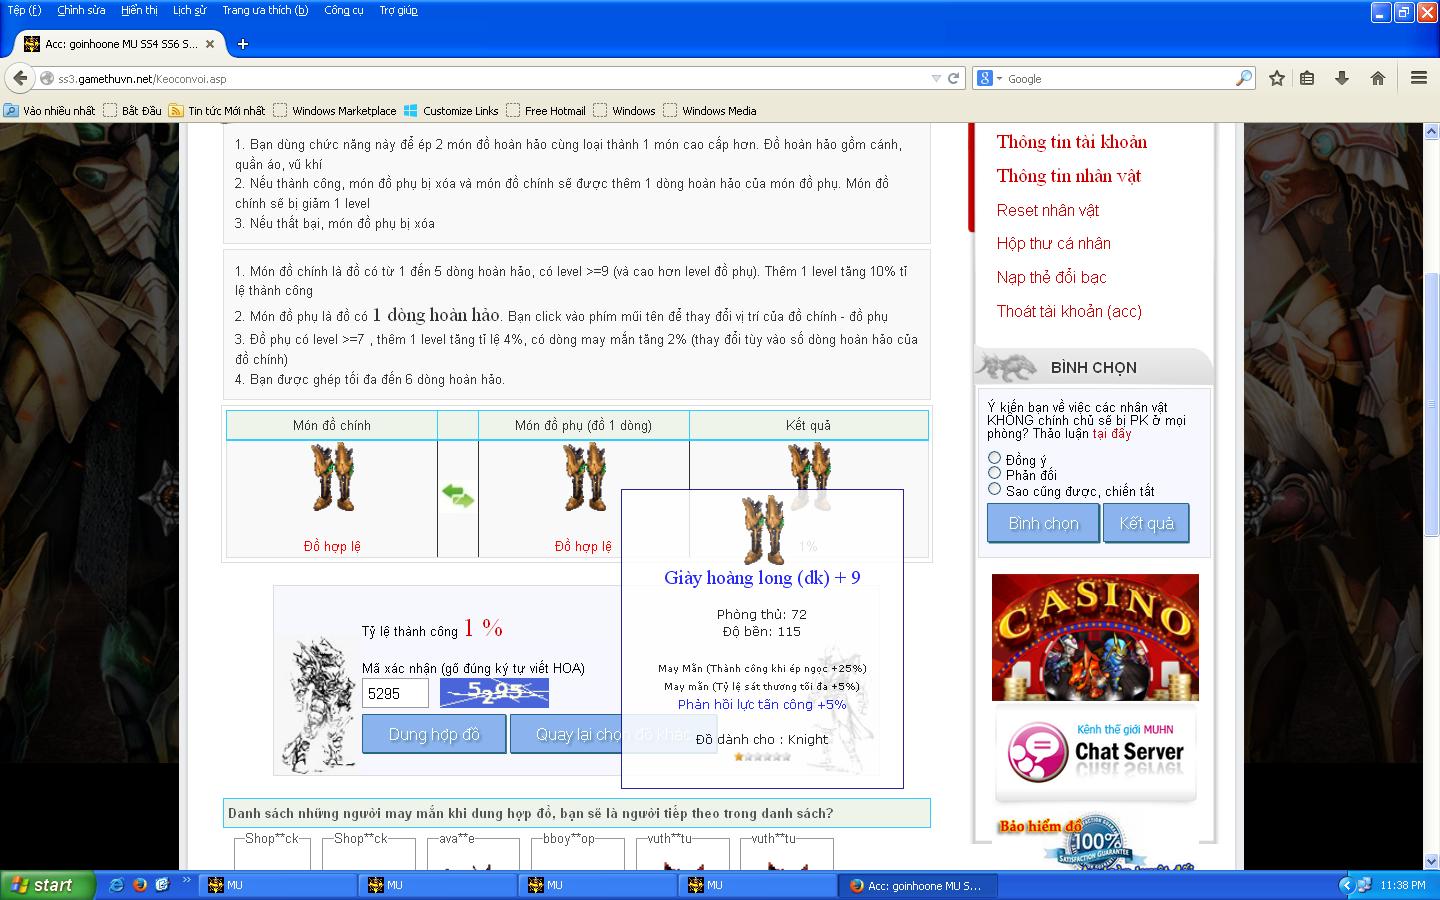Open the Free Hotmail bookmark
This screenshot has height=900, width=1440.
point(546,111)
